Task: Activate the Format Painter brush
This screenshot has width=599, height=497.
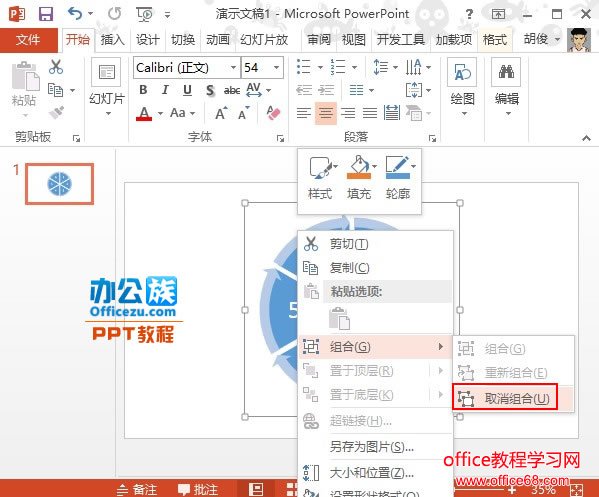Action: [56, 112]
